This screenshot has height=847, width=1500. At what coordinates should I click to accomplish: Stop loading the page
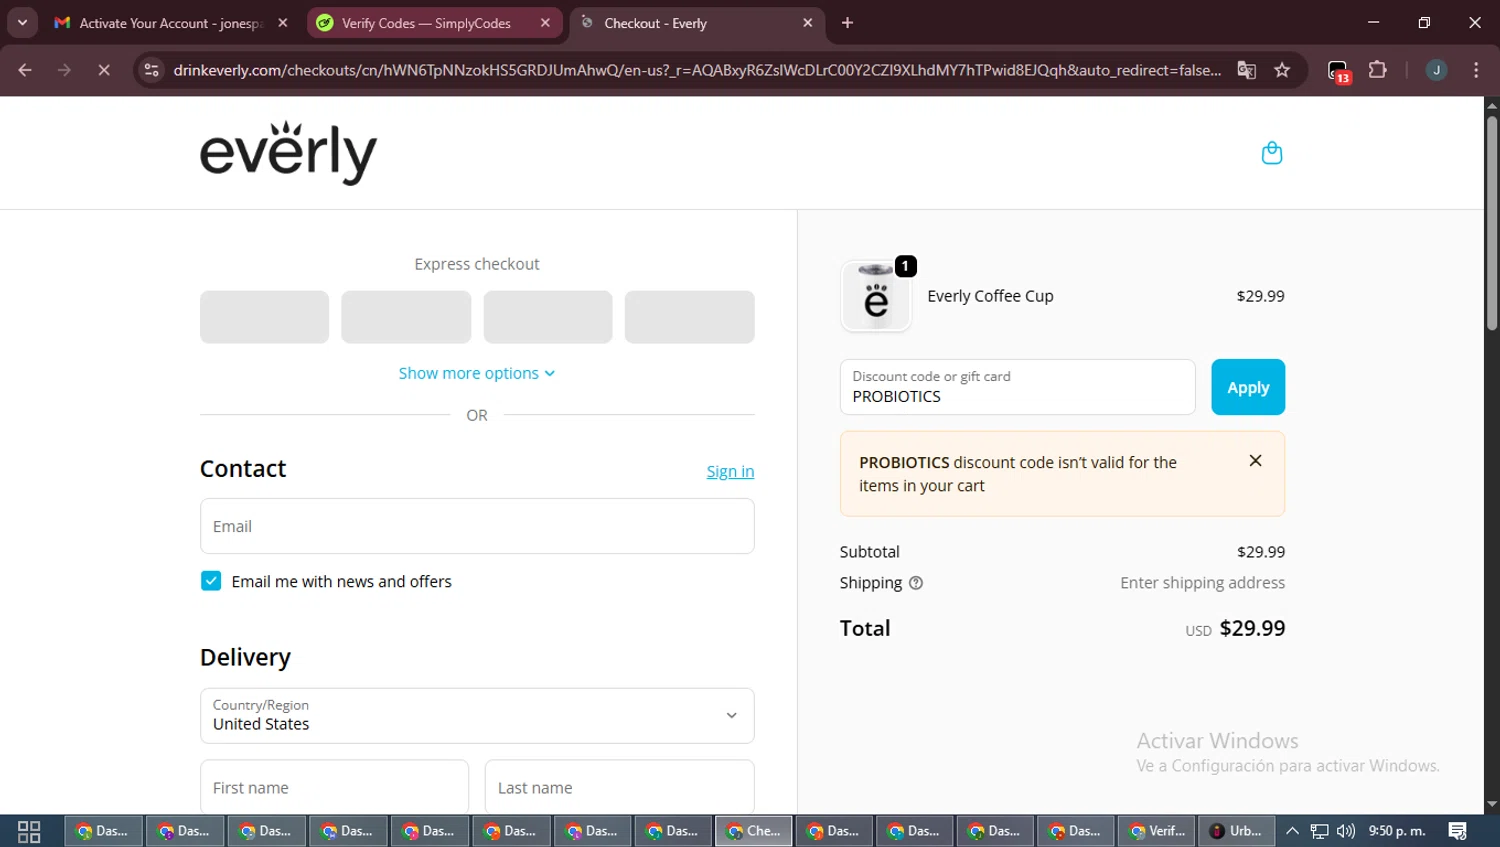(x=103, y=70)
